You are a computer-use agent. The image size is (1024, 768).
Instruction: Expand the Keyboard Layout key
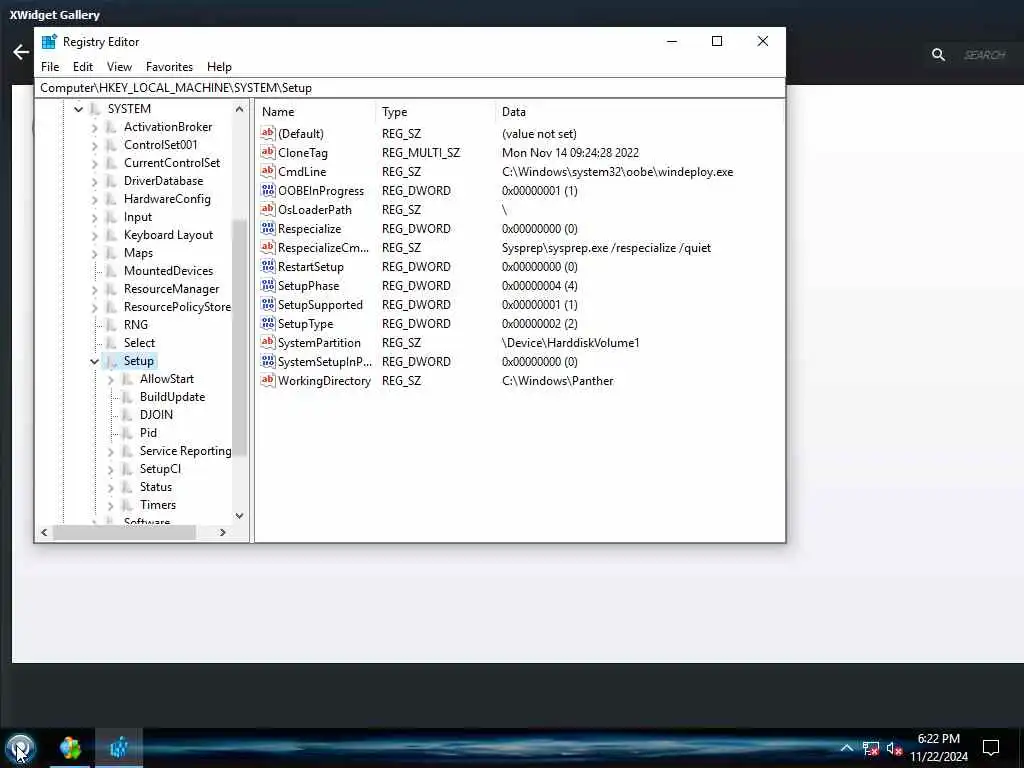pos(95,235)
